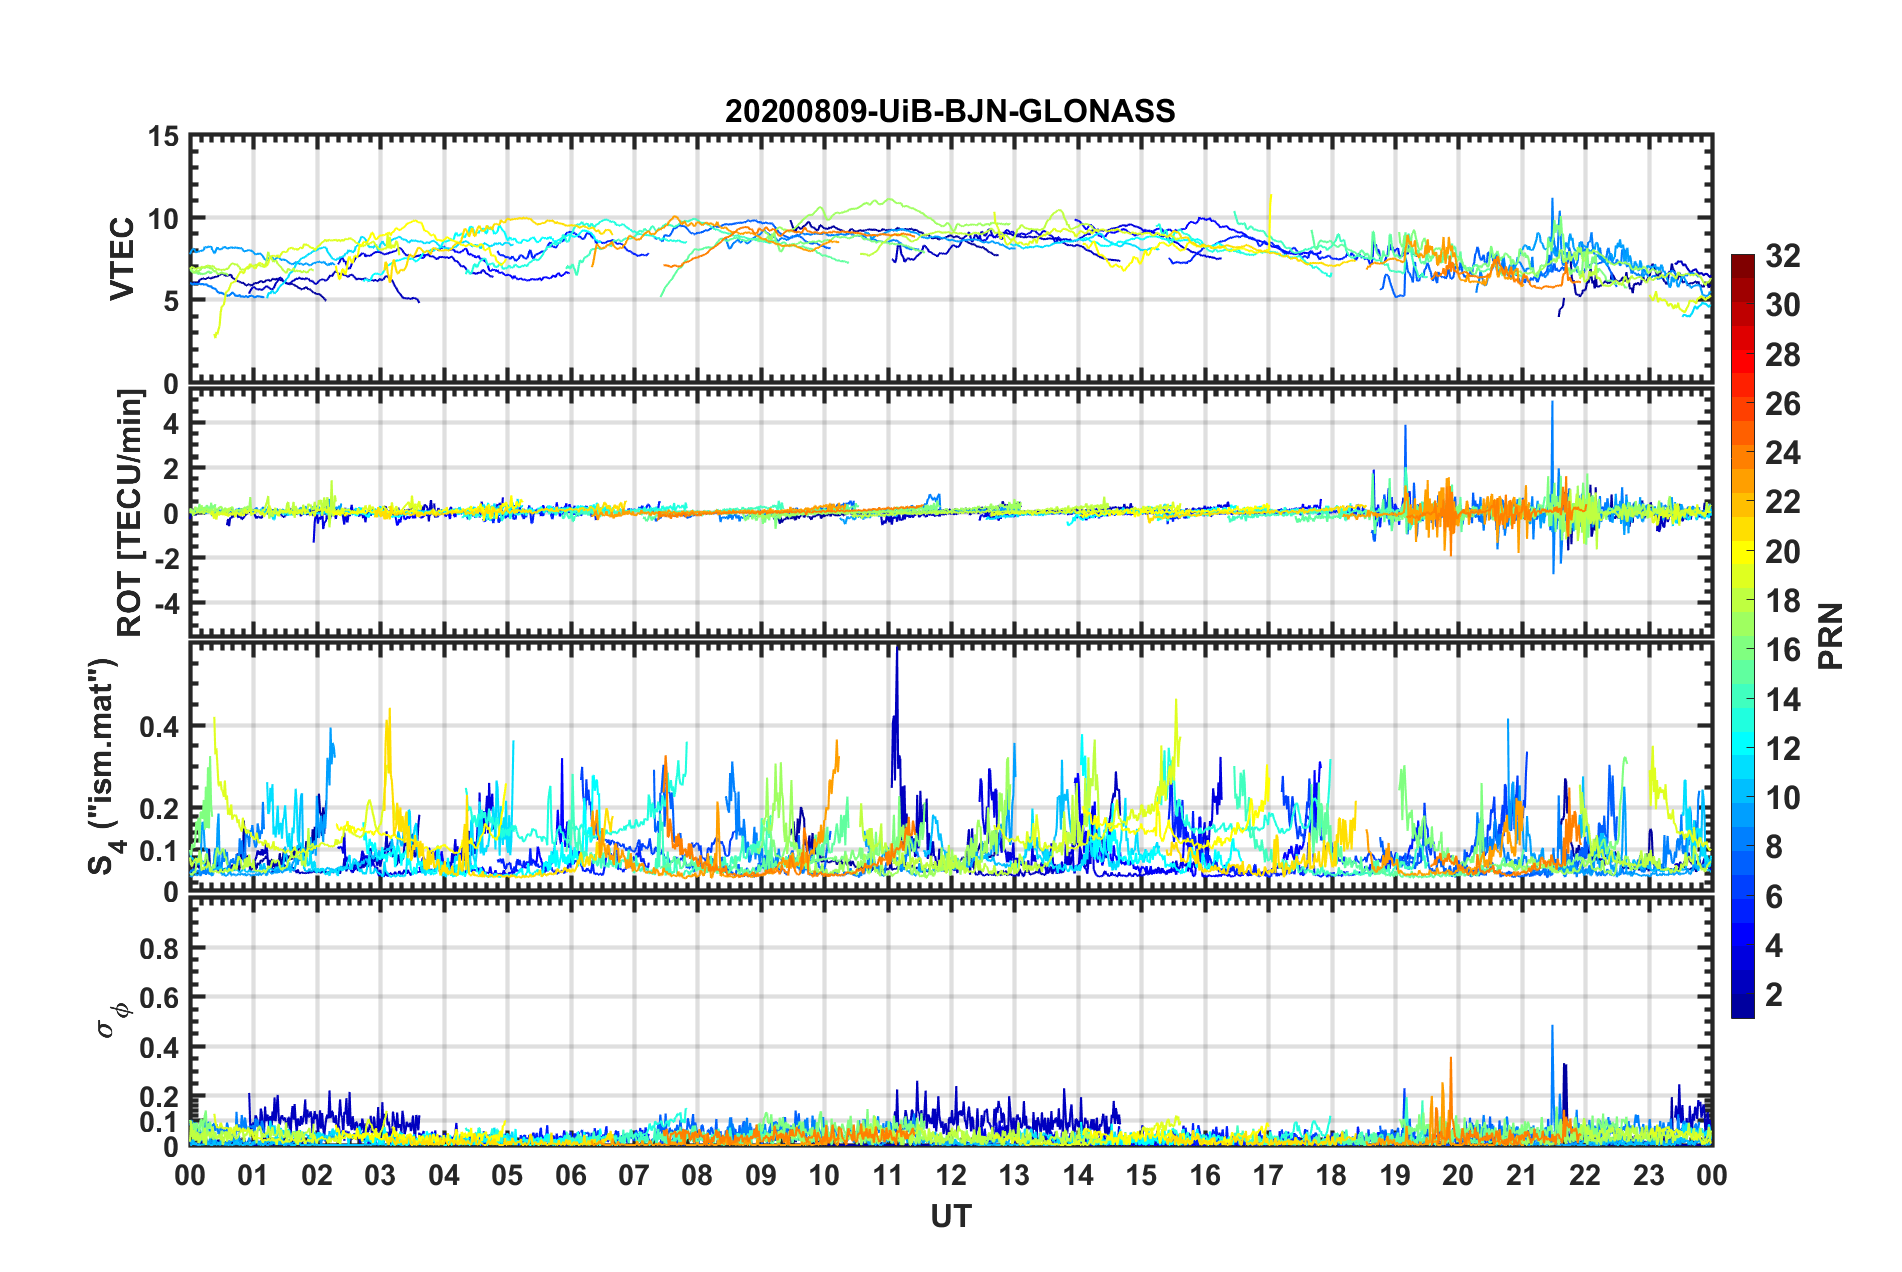Image resolution: width=1902 pixels, height=1272 pixels.
Task: Click the UT x-axis label
Action: tap(951, 1216)
